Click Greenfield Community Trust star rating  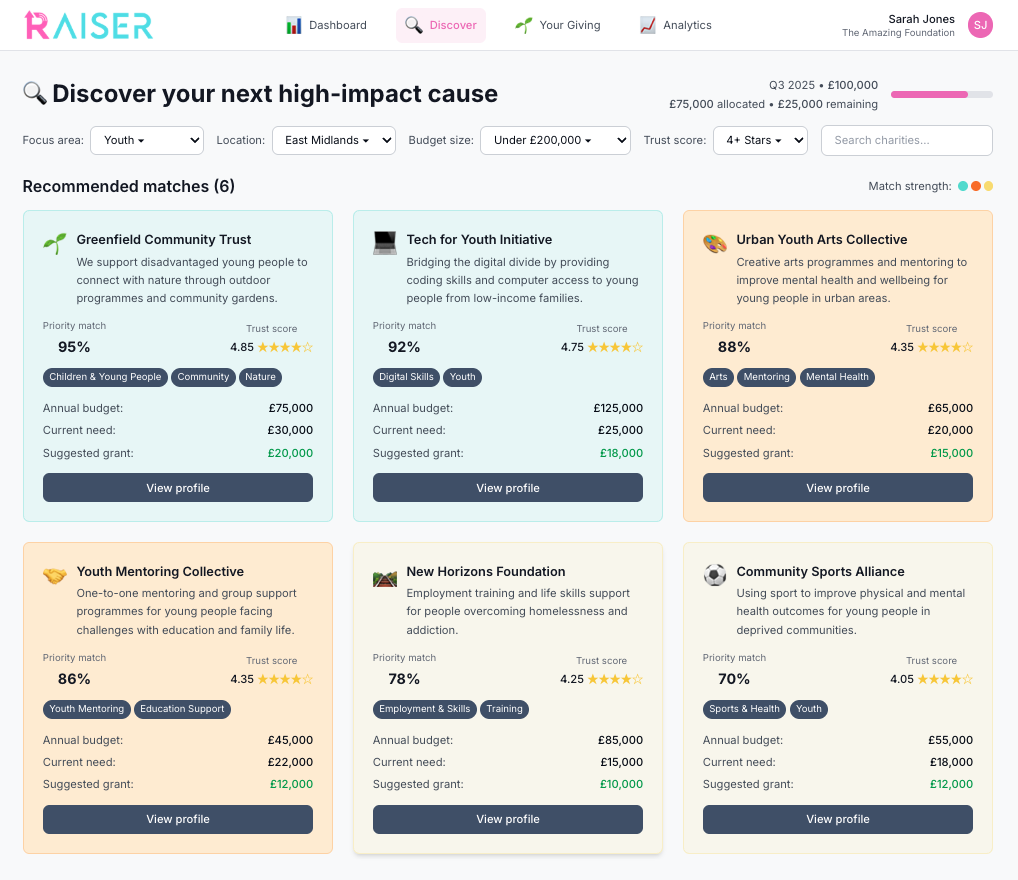[285, 347]
